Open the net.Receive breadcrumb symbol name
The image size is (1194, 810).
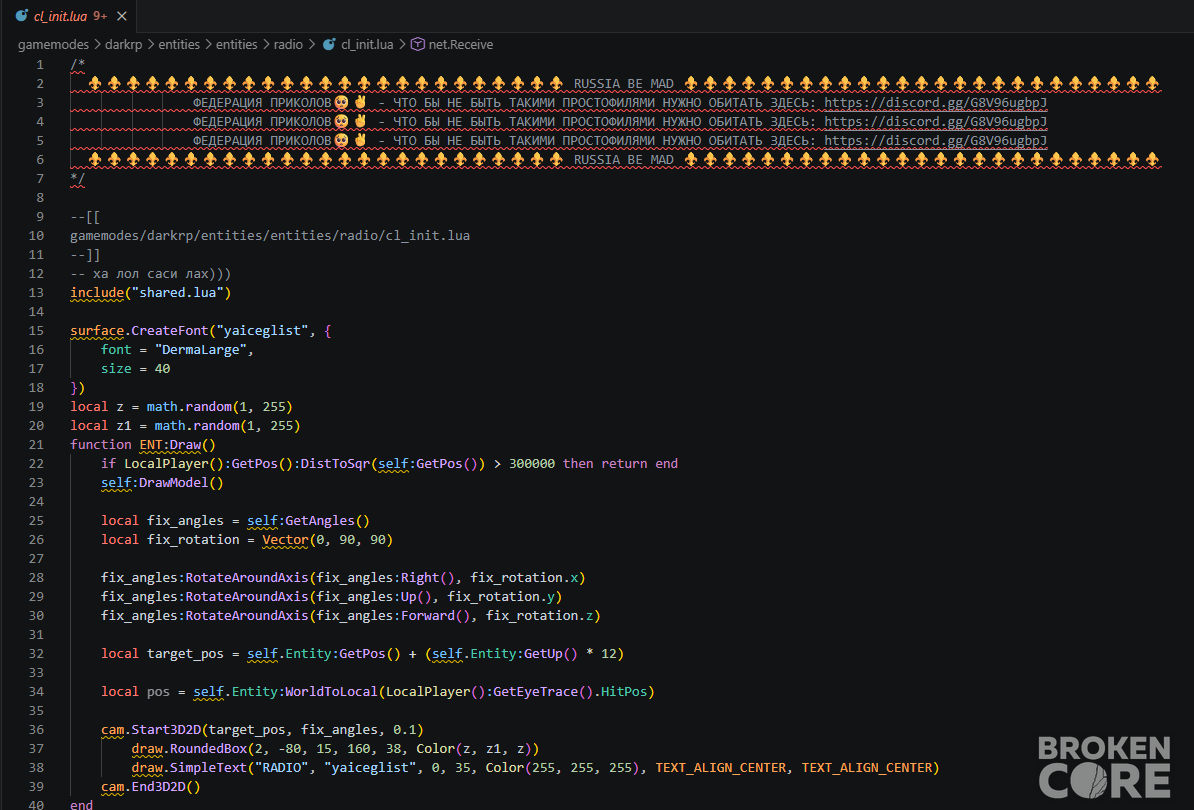pyautogui.click(x=461, y=44)
